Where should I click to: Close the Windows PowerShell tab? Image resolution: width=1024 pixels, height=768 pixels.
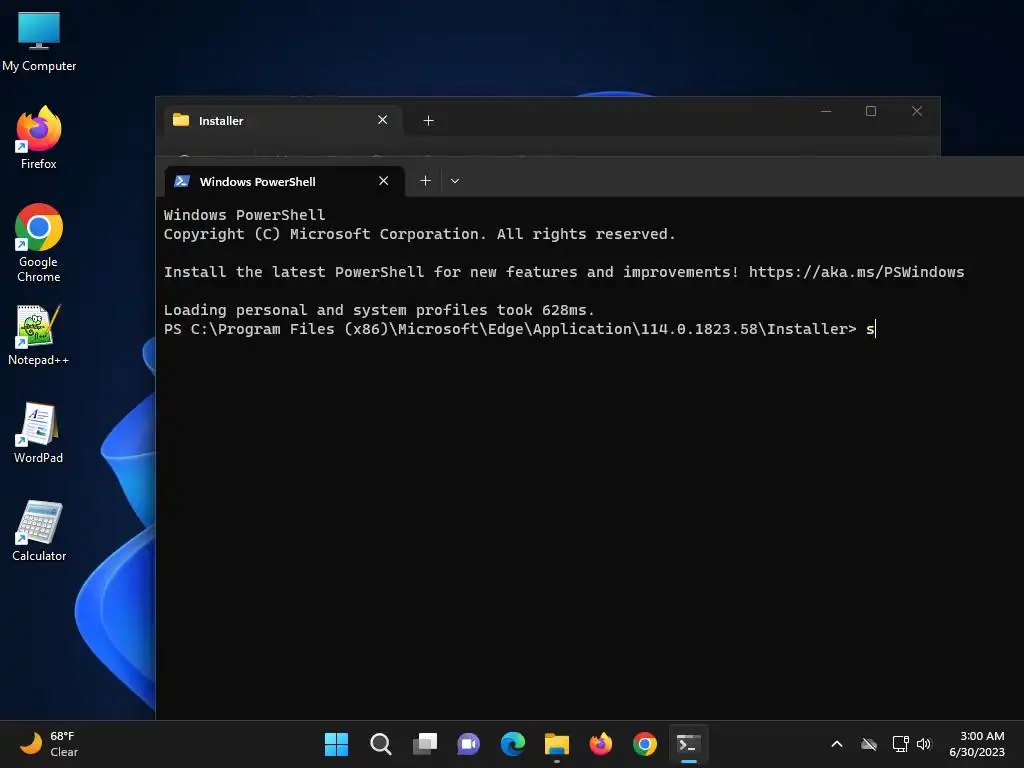point(383,181)
